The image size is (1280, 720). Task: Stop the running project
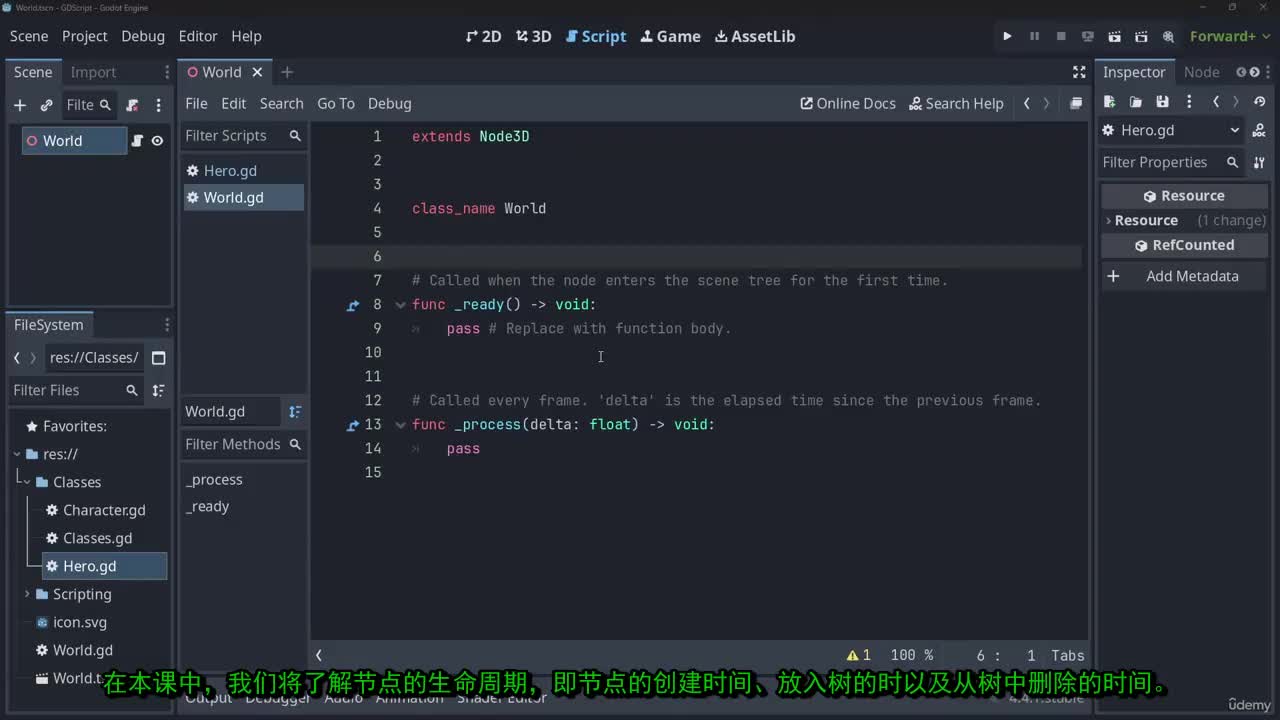(x=1061, y=36)
